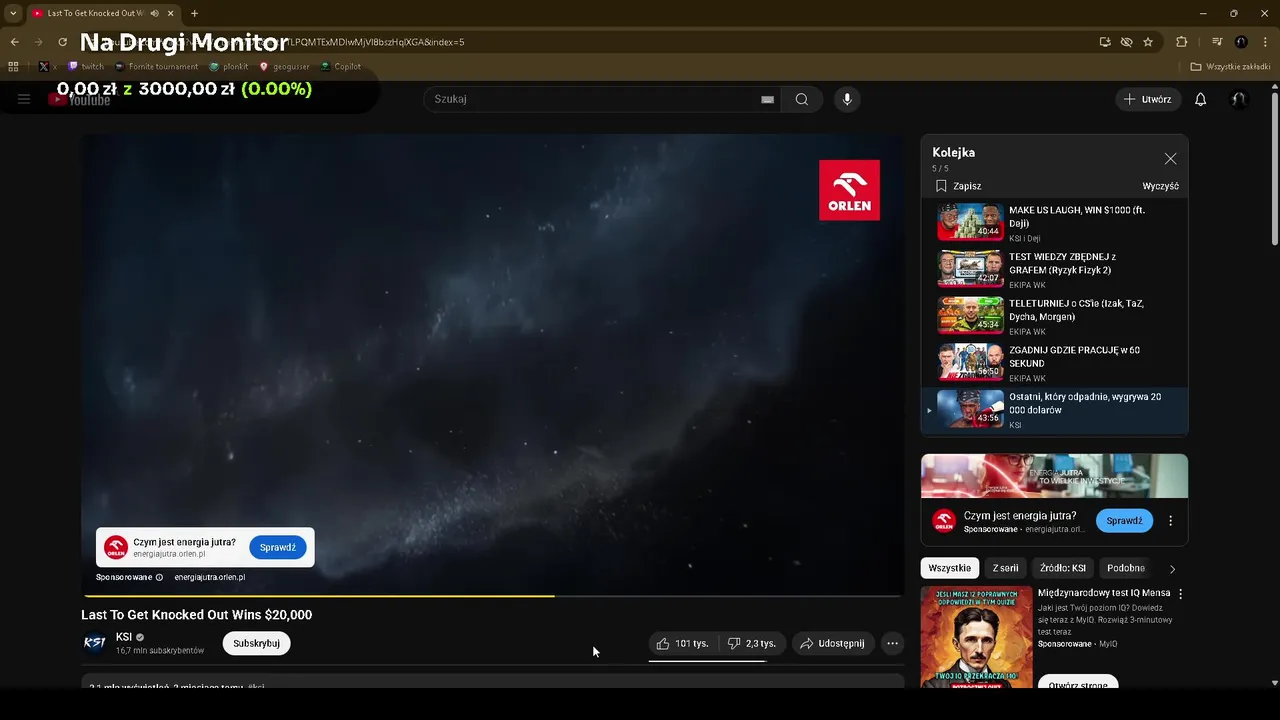Open the media controls icon in toolbar
Viewport: 1280px width, 720px height.
(1217, 42)
